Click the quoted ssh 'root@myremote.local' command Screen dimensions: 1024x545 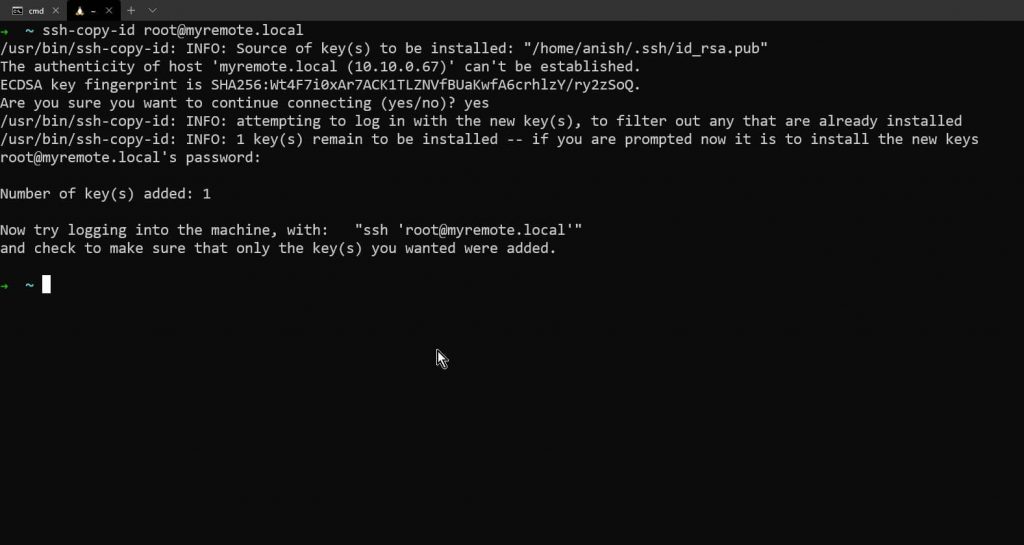pyautogui.click(x=468, y=230)
